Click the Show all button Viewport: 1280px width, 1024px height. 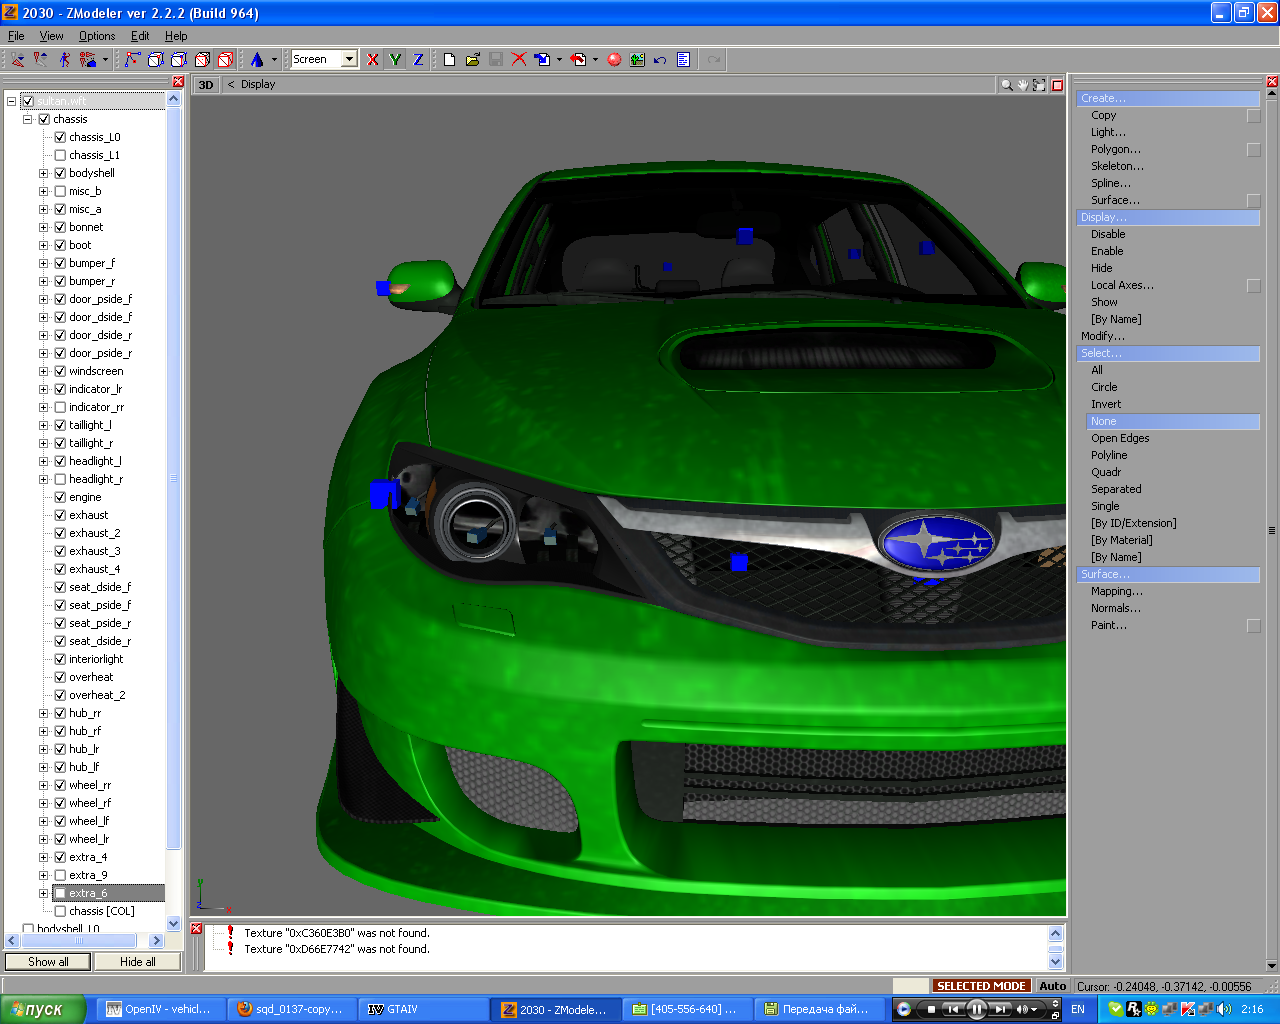(48, 962)
